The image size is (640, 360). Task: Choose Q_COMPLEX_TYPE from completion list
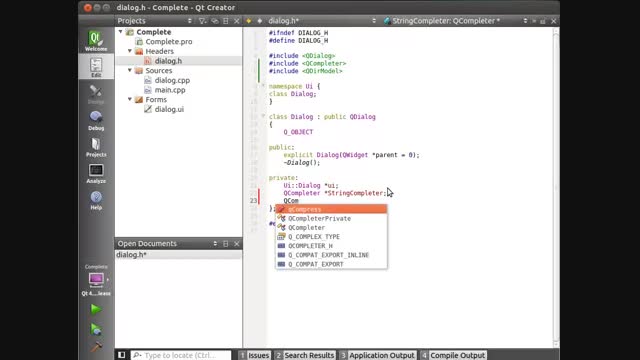[331, 237]
